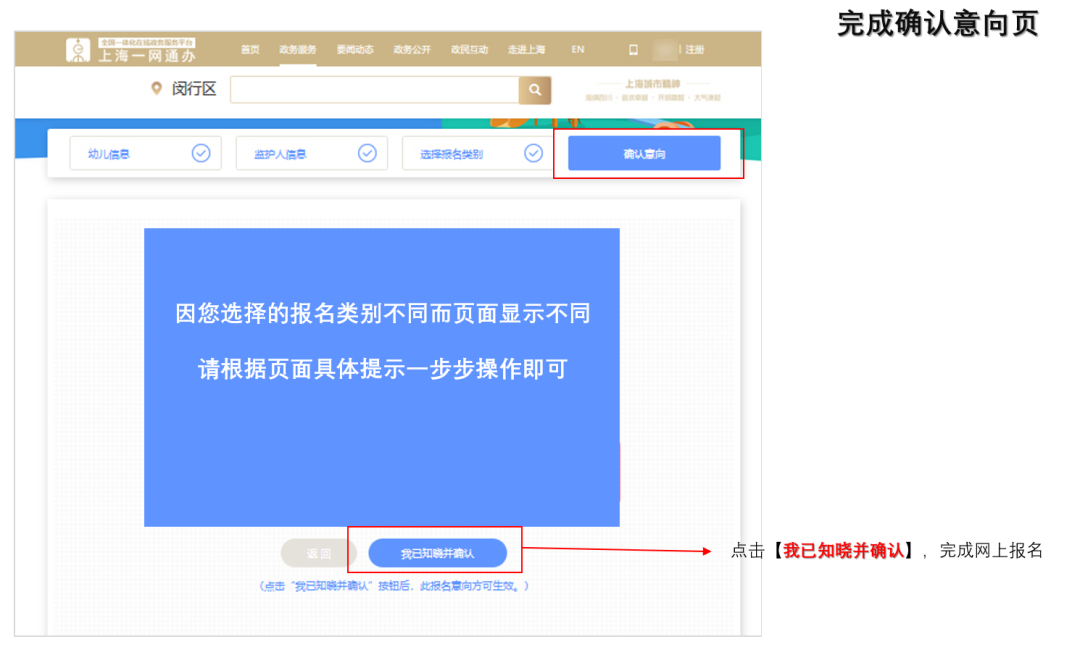Open the 政务公开 menu item
The height and width of the screenshot is (663, 1080).
click(x=412, y=50)
